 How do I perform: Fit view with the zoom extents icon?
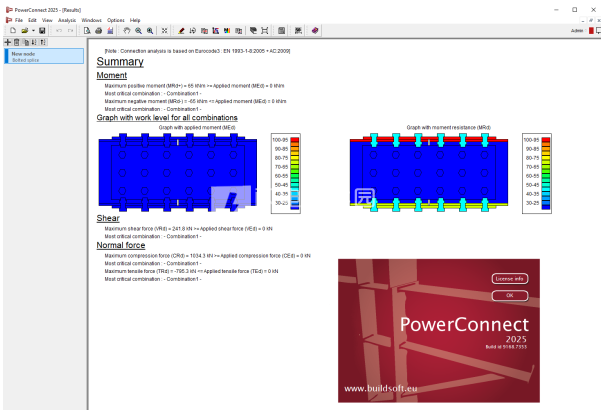click(x=164, y=31)
